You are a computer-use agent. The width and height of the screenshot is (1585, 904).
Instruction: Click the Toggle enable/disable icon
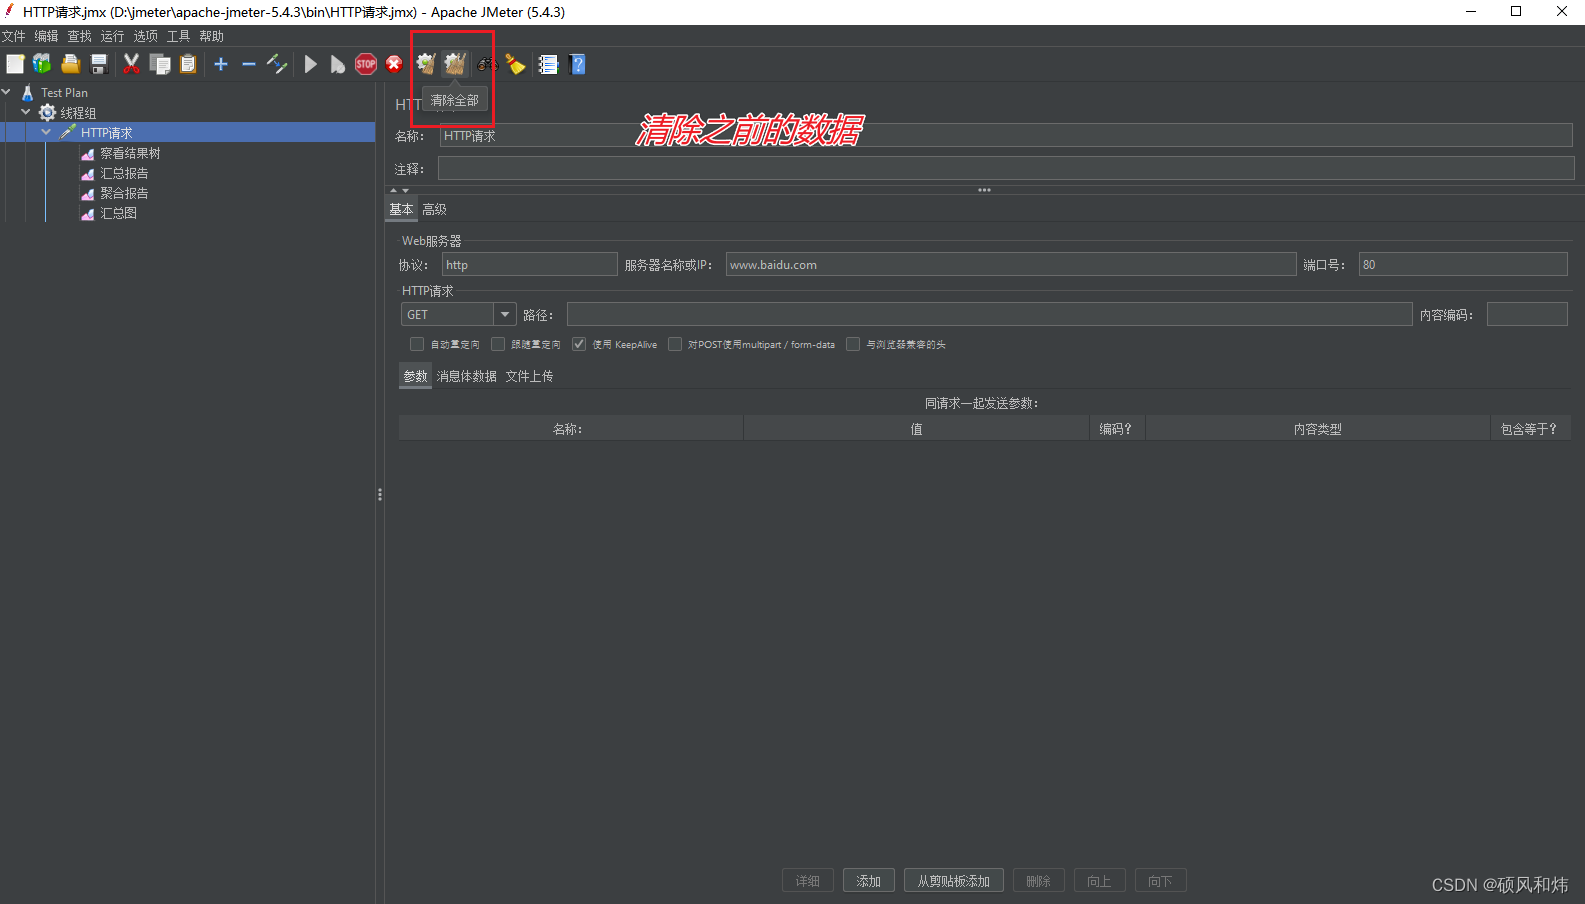point(277,64)
